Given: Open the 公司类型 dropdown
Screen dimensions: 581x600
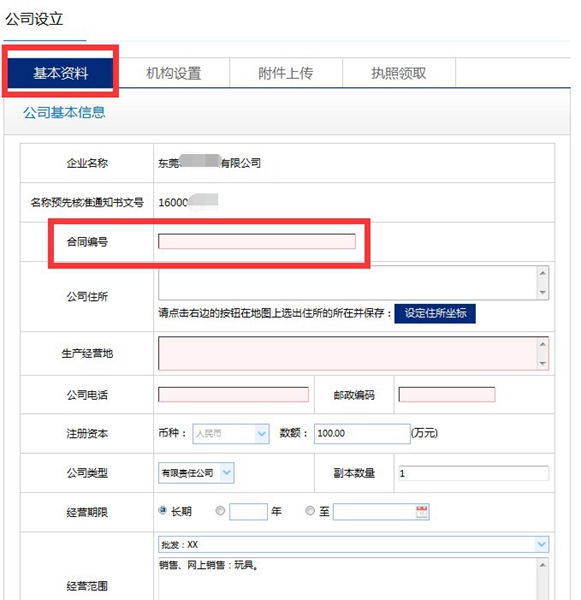Looking at the screenshot, I should click(196, 473).
